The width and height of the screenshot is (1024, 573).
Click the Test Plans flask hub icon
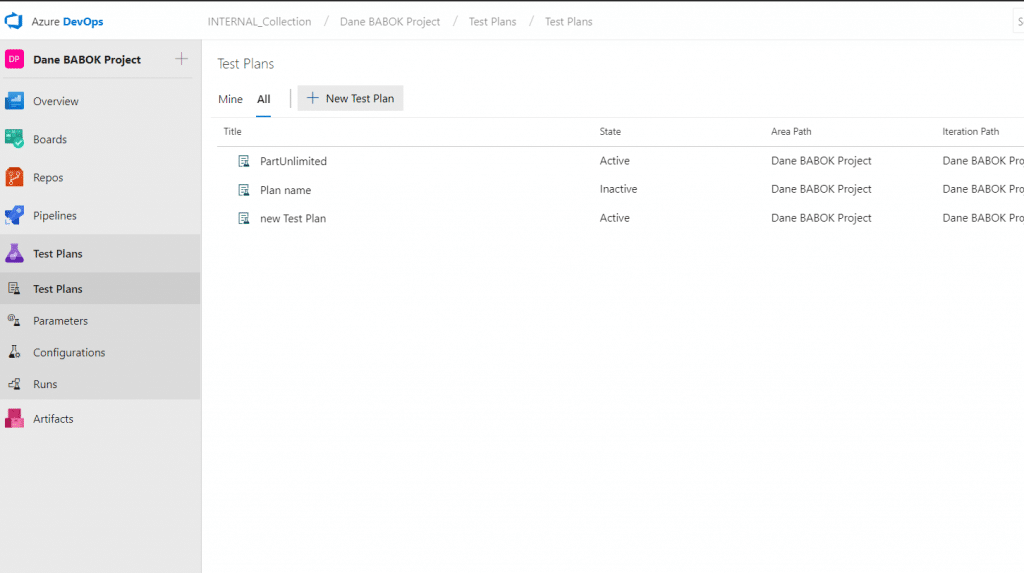pos(14,254)
